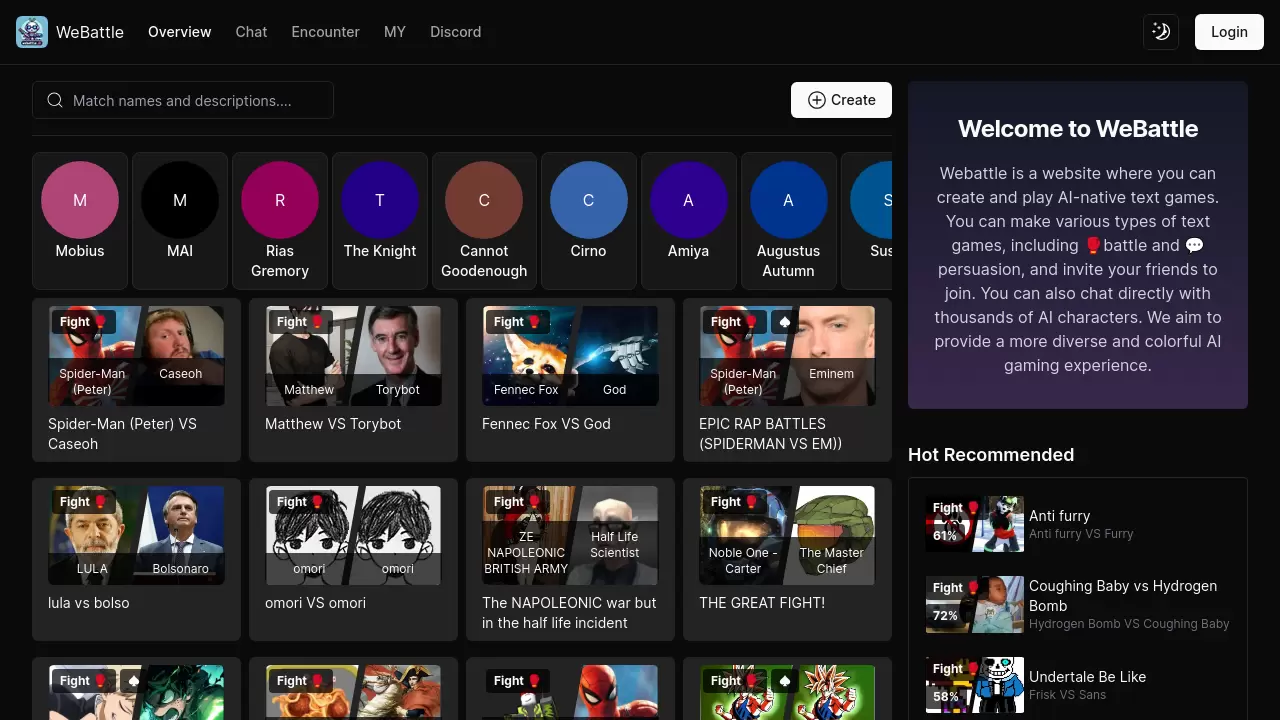Click the WeBattle logo icon

tap(32, 32)
